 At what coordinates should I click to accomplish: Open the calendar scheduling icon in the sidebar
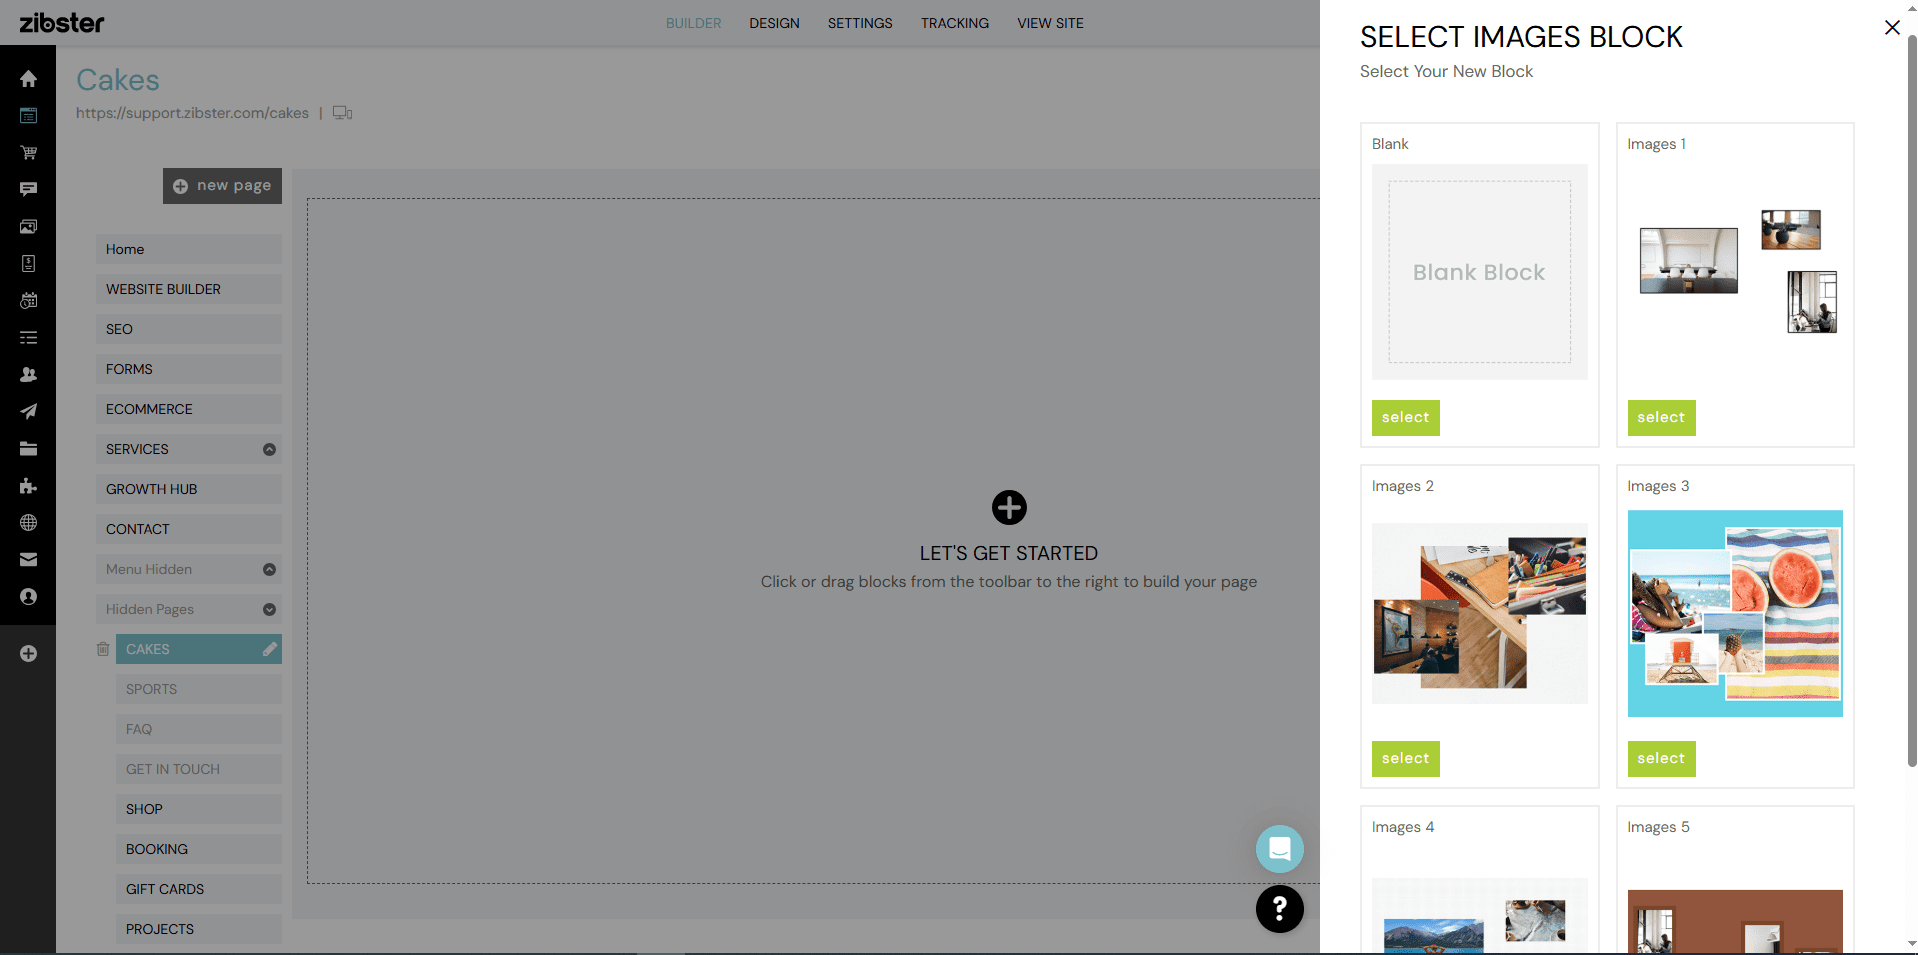tap(28, 300)
